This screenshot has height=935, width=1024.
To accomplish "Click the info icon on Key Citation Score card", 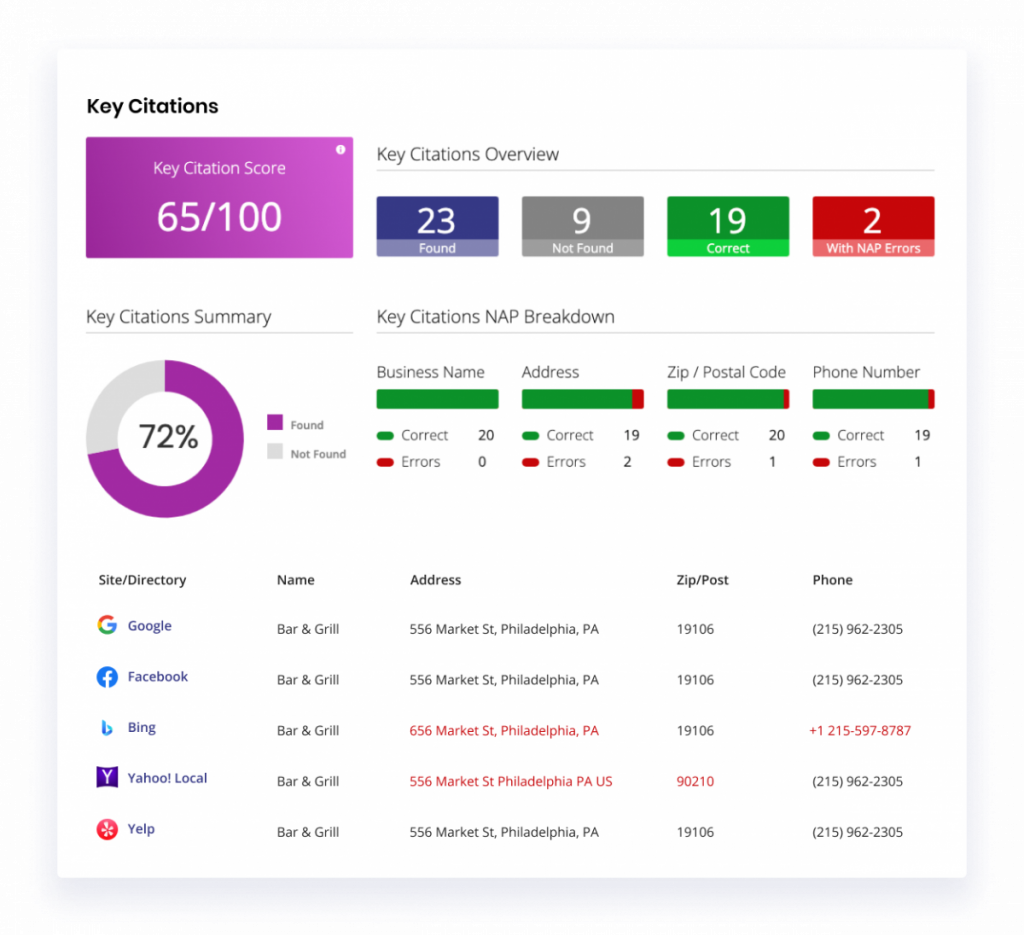I will click(x=340, y=150).
